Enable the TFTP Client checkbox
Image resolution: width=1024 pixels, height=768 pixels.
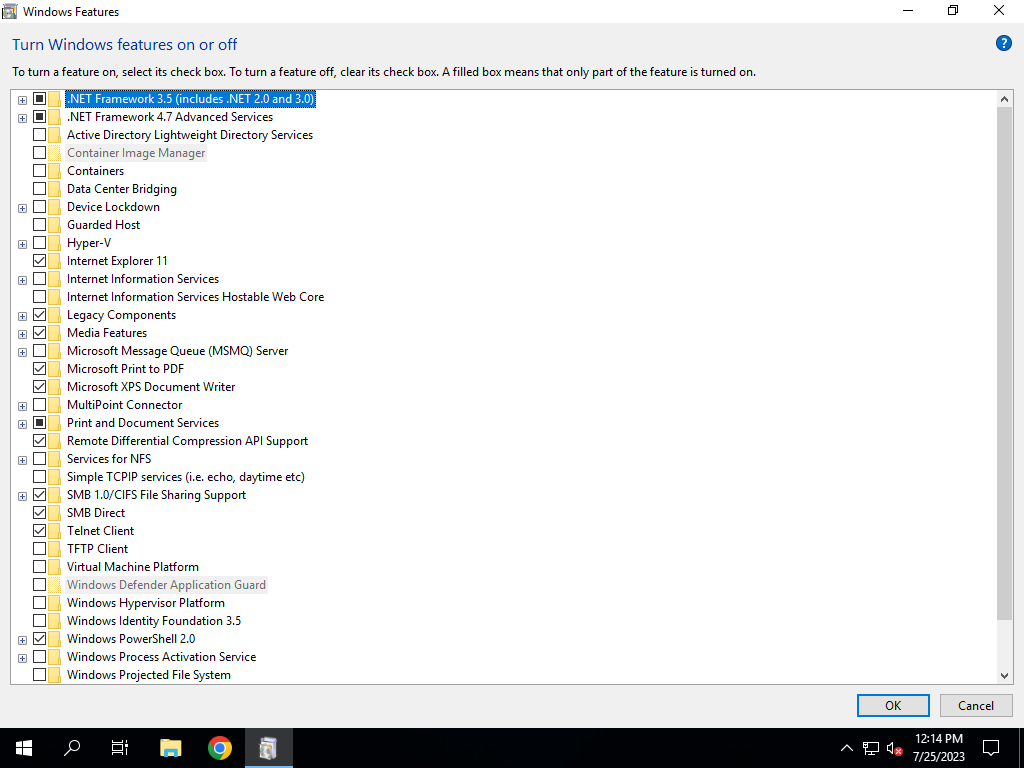pos(39,549)
